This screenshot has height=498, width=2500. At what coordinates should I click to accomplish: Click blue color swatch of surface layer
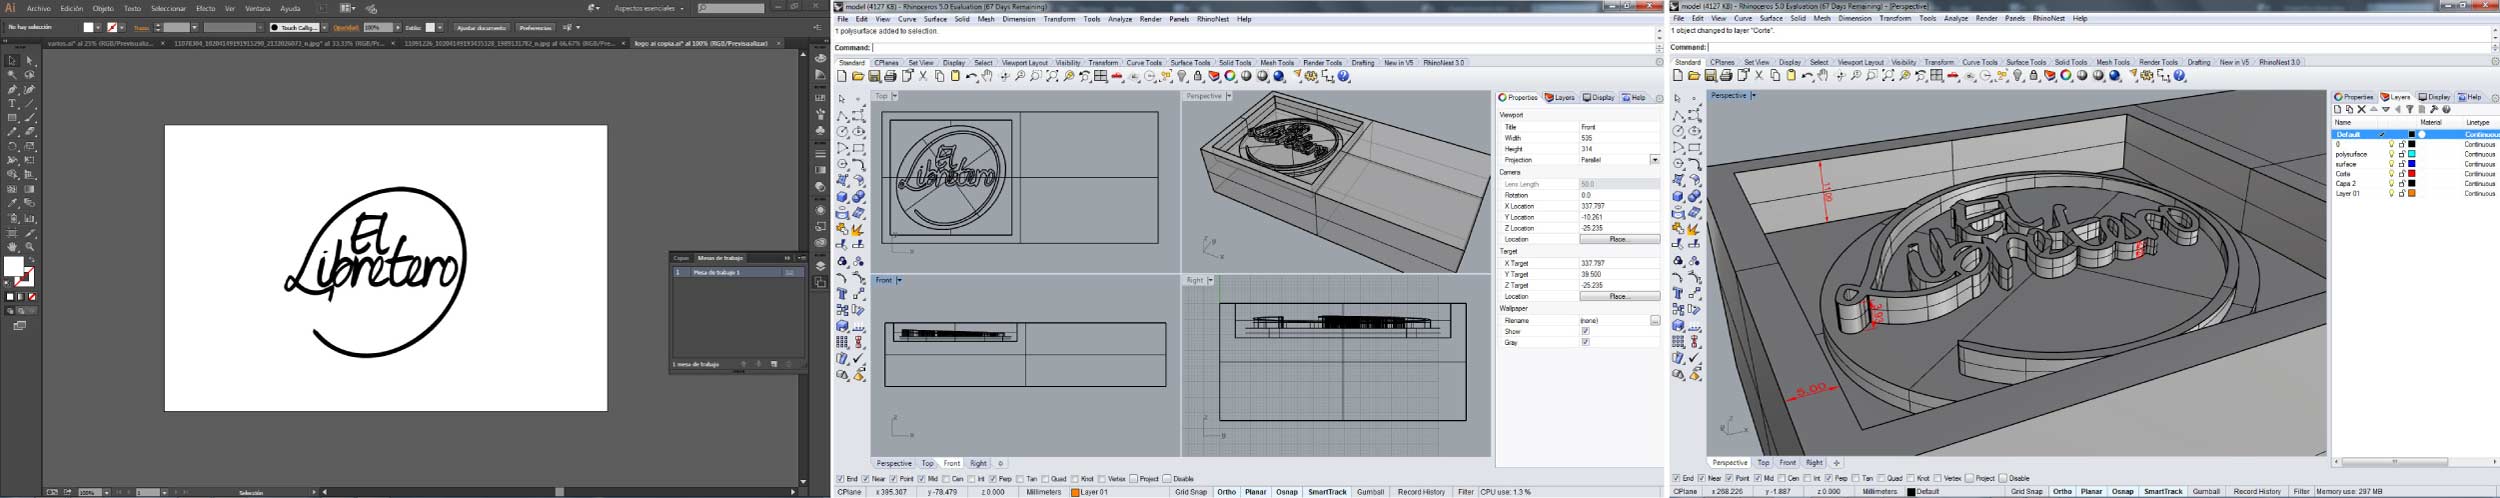[2412, 164]
